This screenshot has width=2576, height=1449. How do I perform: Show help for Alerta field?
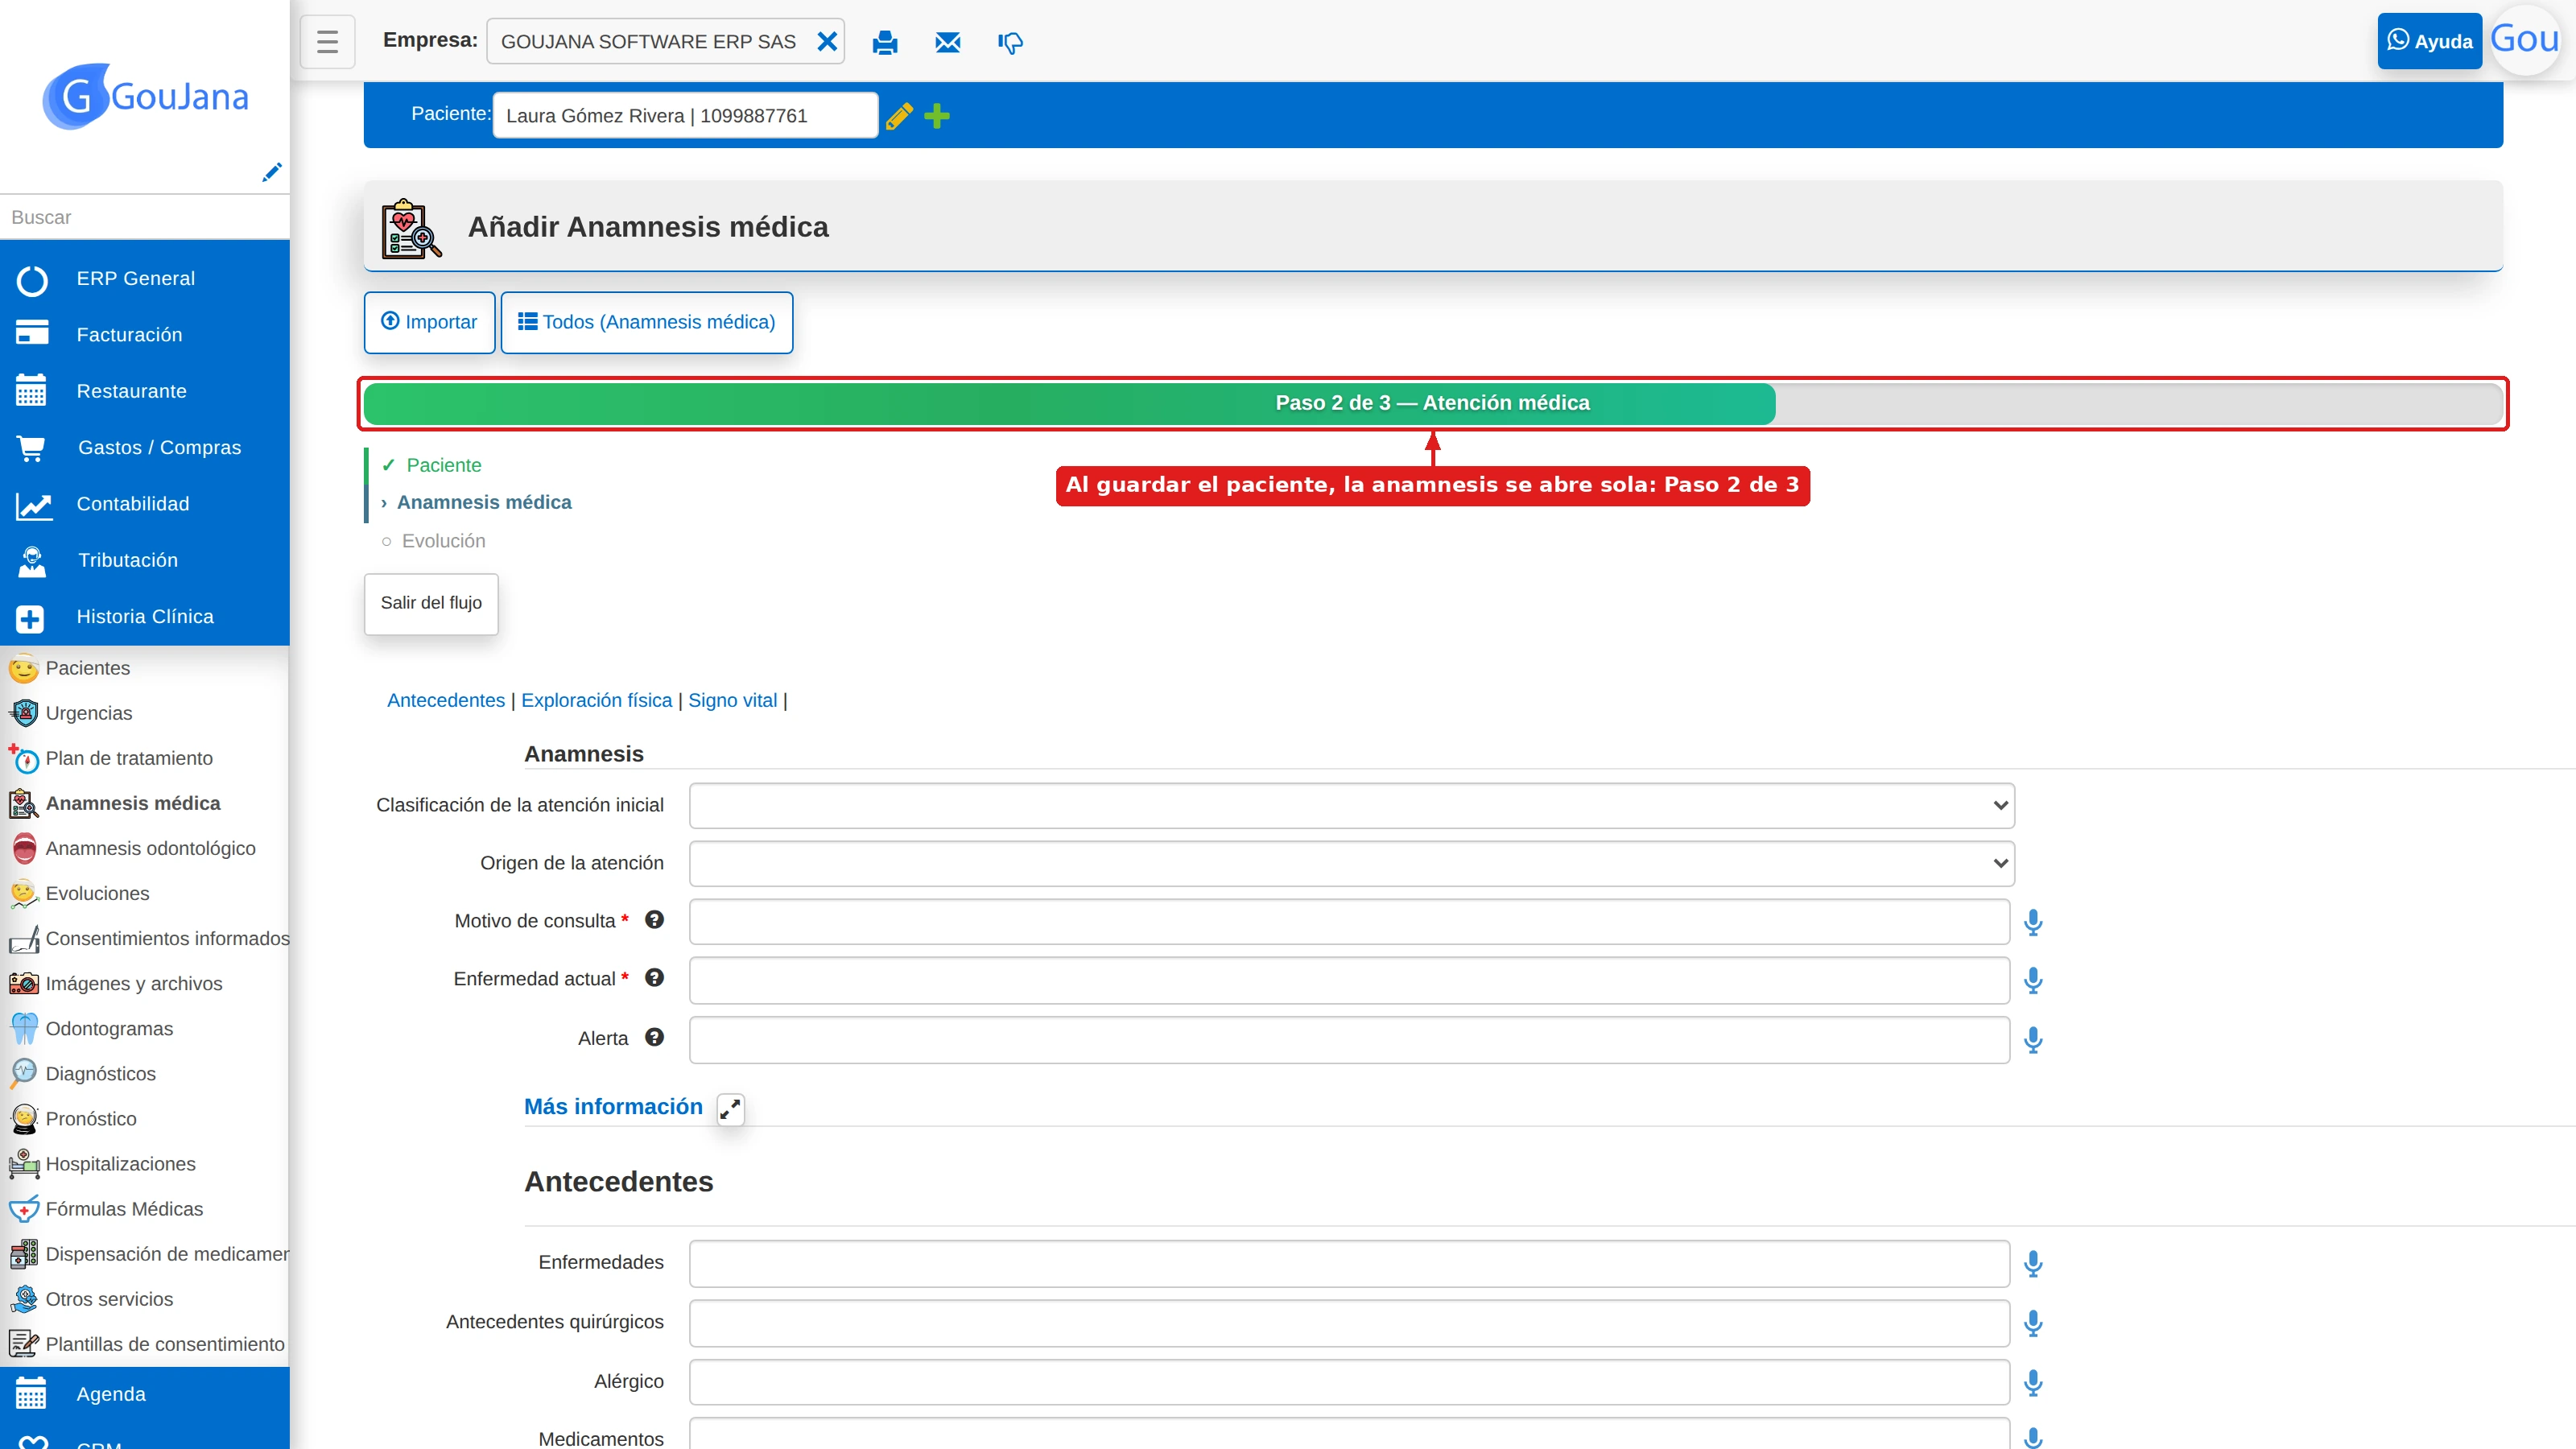[654, 1037]
